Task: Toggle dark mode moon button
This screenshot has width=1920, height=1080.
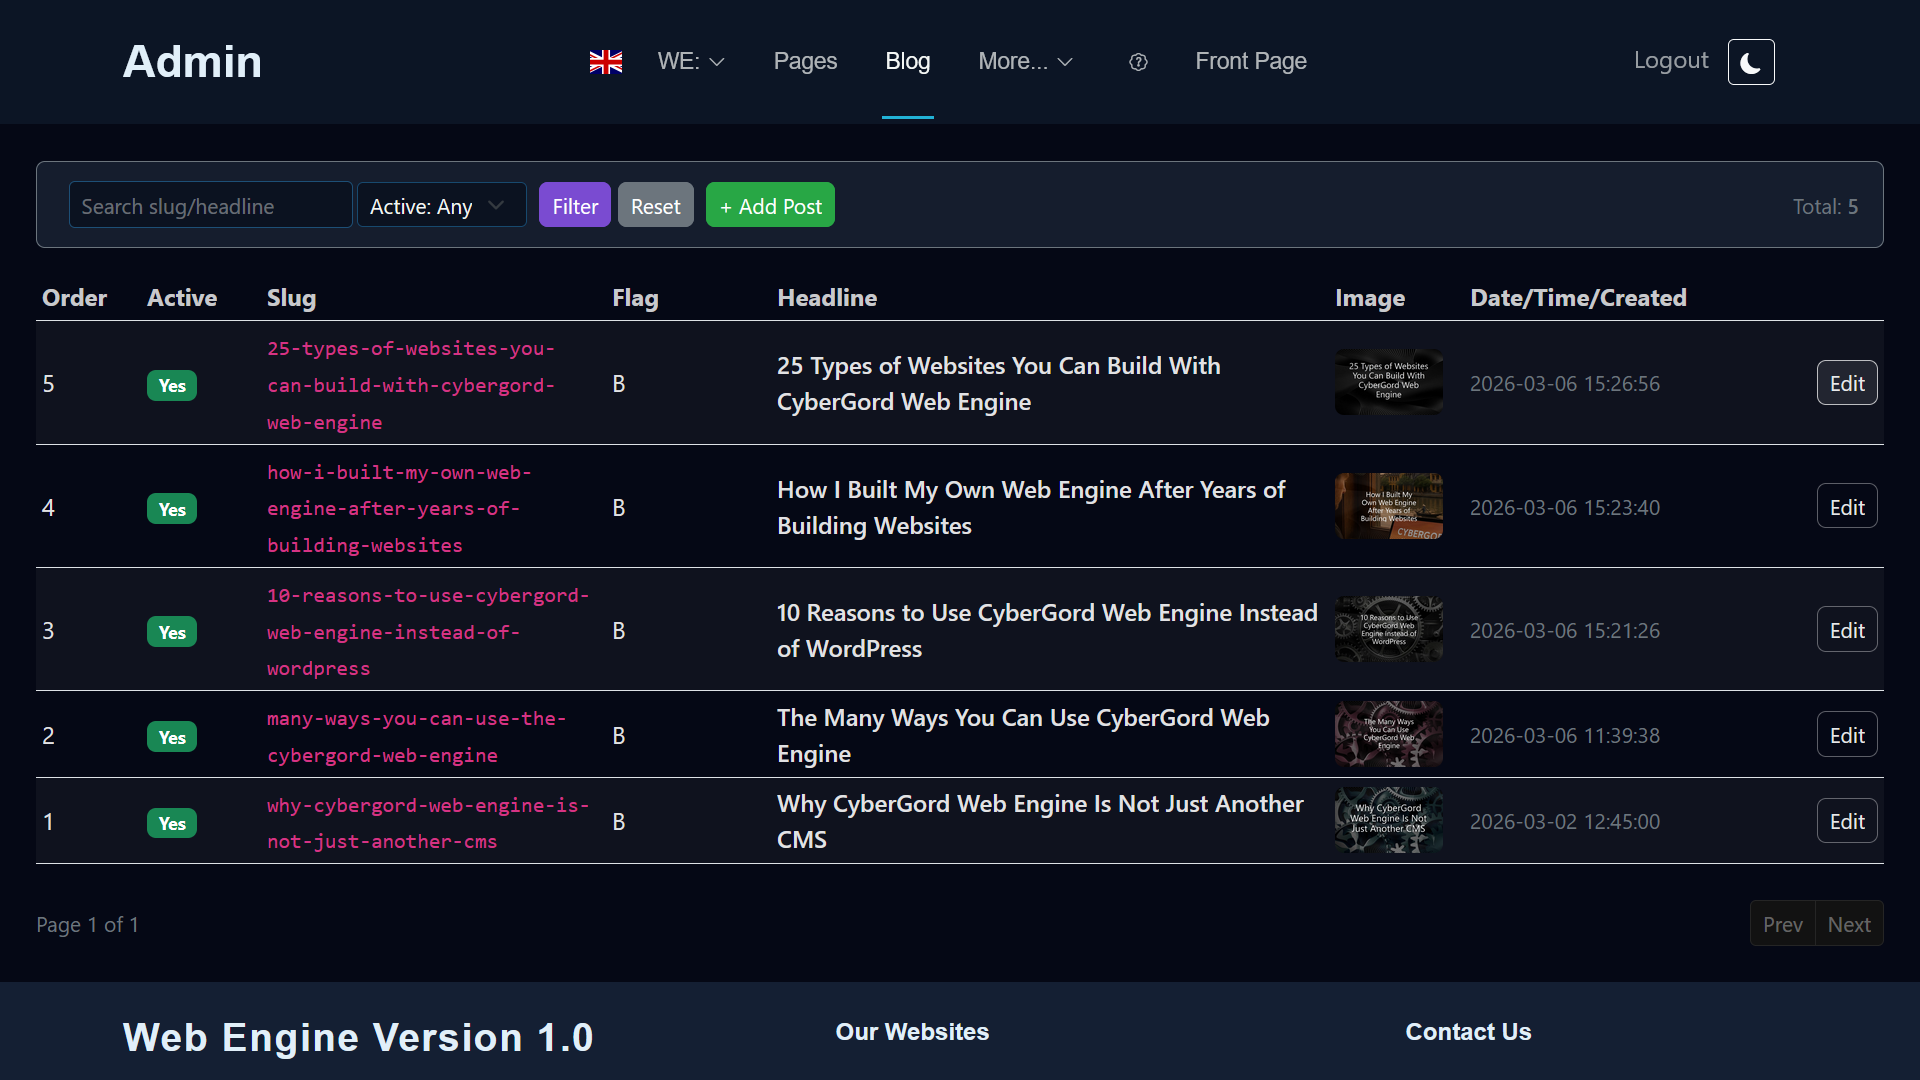Action: [1751, 62]
